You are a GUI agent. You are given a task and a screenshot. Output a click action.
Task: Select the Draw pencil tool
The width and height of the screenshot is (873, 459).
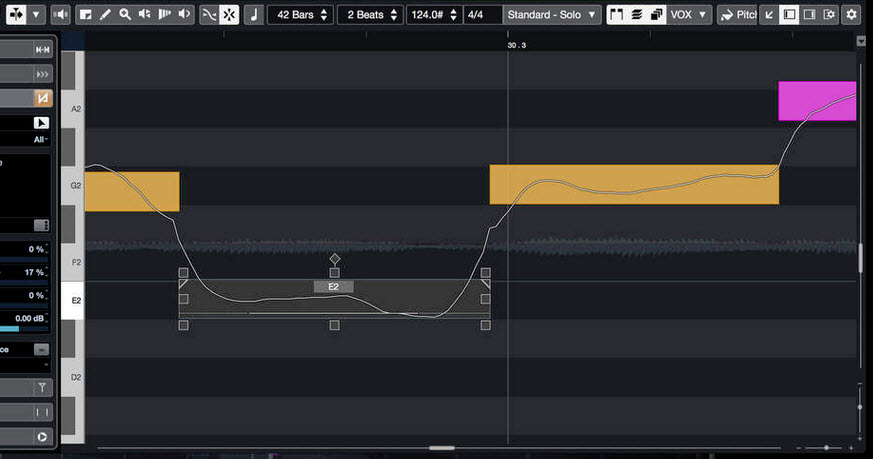pos(104,15)
